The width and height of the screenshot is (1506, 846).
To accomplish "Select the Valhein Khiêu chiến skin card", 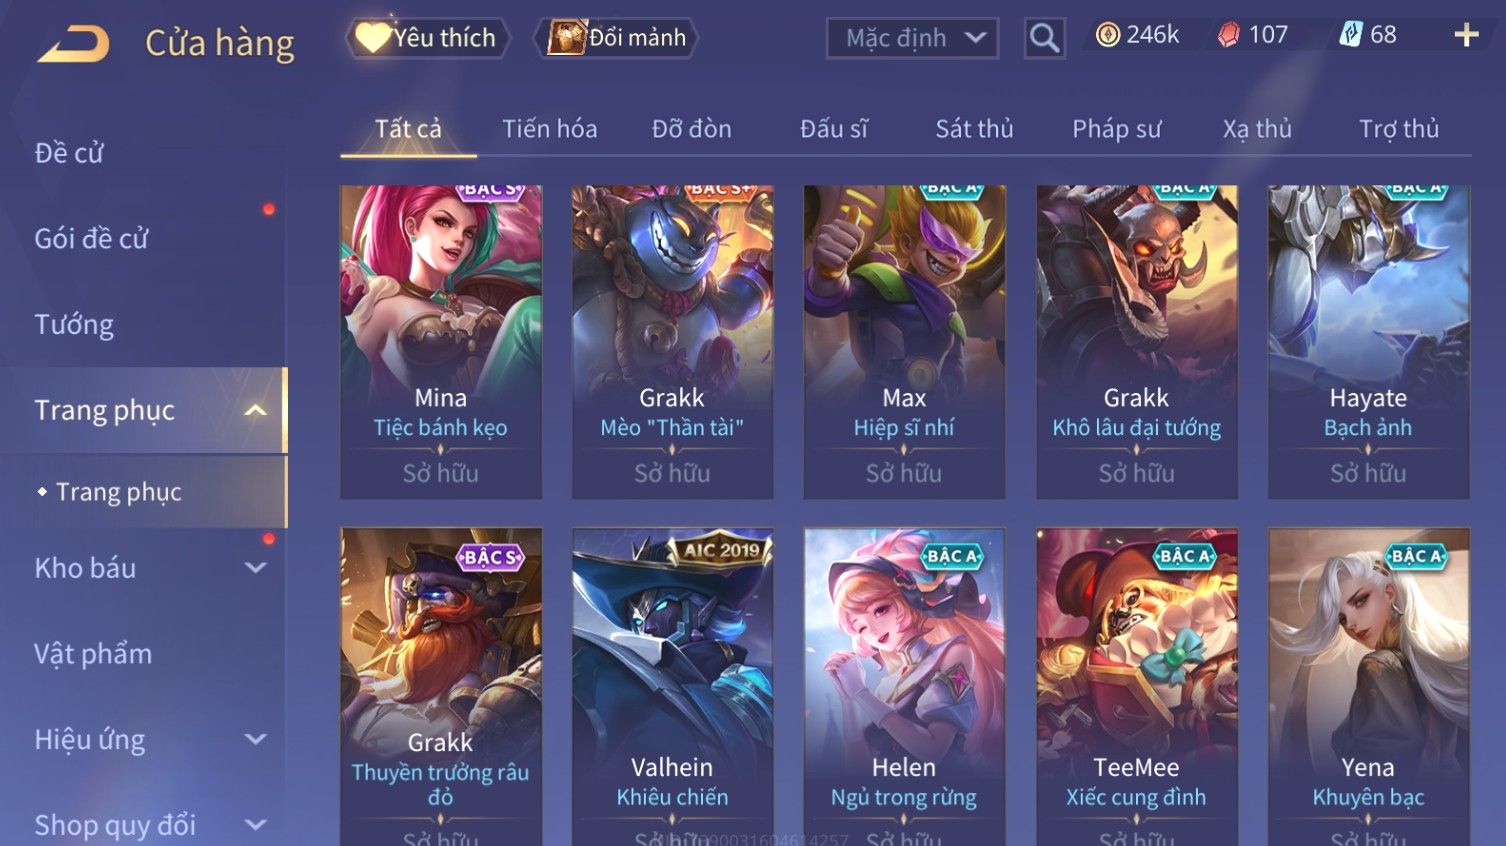I will pyautogui.click(x=672, y=686).
